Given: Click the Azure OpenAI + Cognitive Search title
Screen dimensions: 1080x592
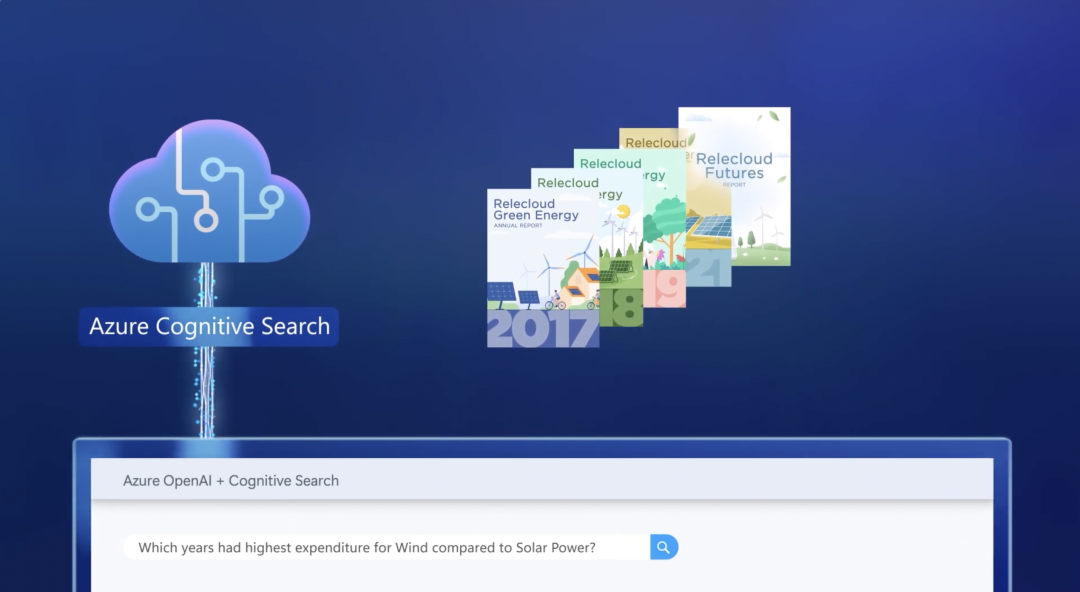Looking at the screenshot, I should pyautogui.click(x=231, y=480).
